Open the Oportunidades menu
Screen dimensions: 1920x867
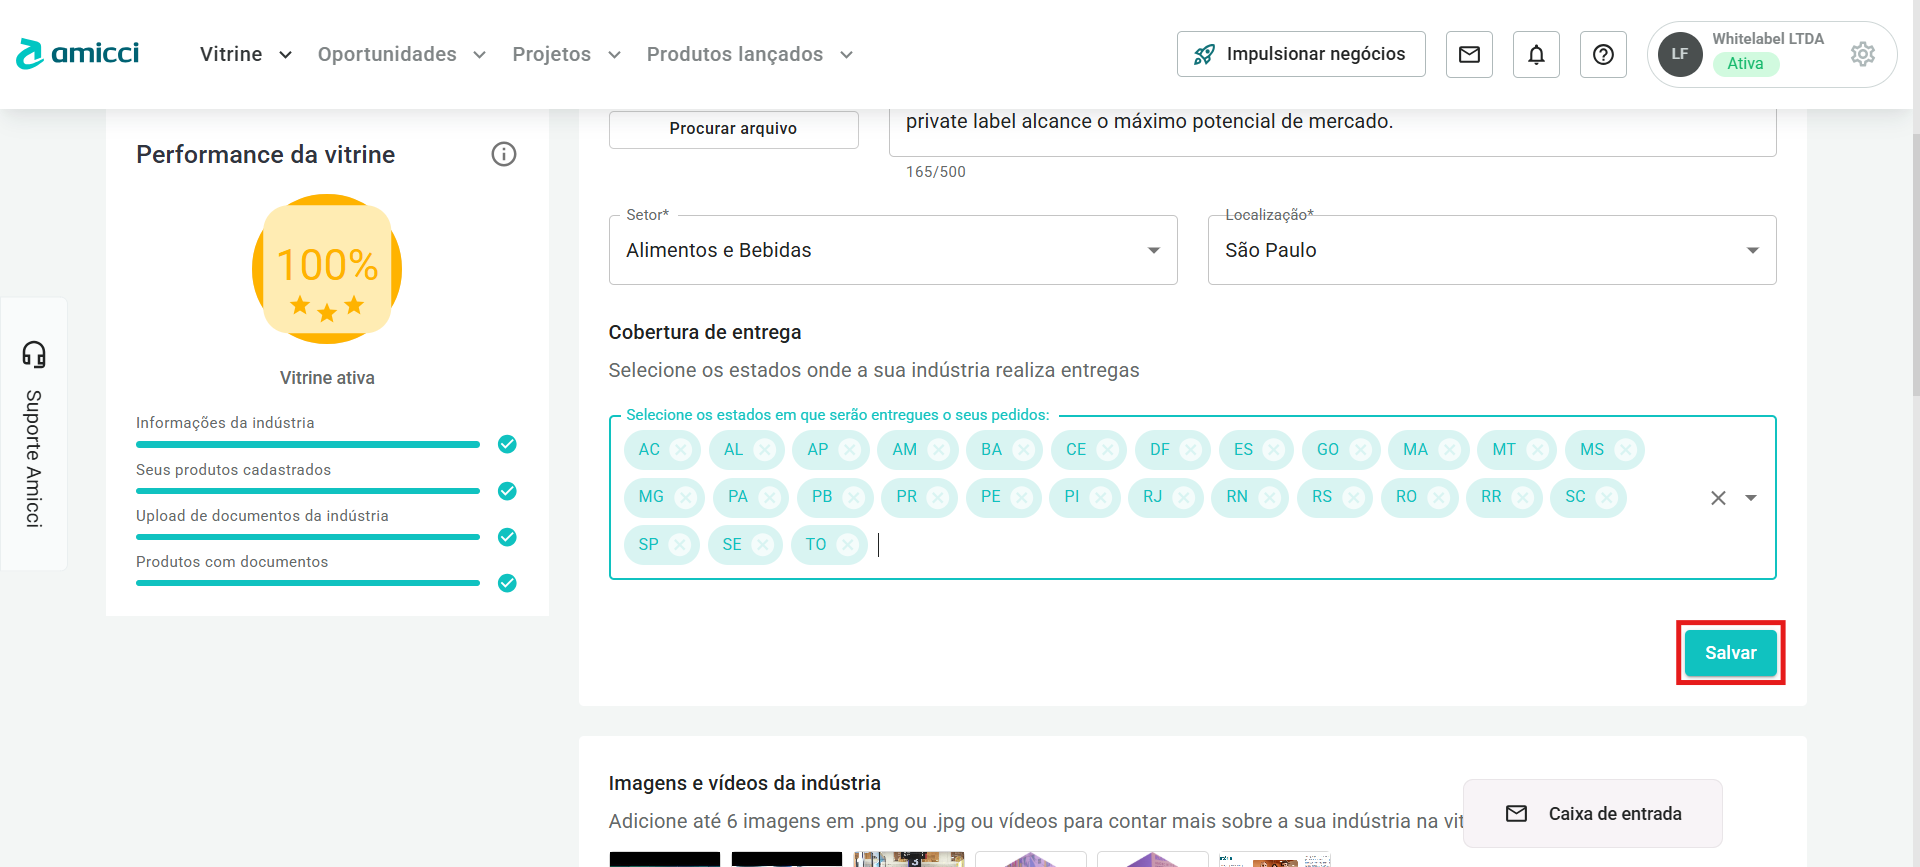401,54
